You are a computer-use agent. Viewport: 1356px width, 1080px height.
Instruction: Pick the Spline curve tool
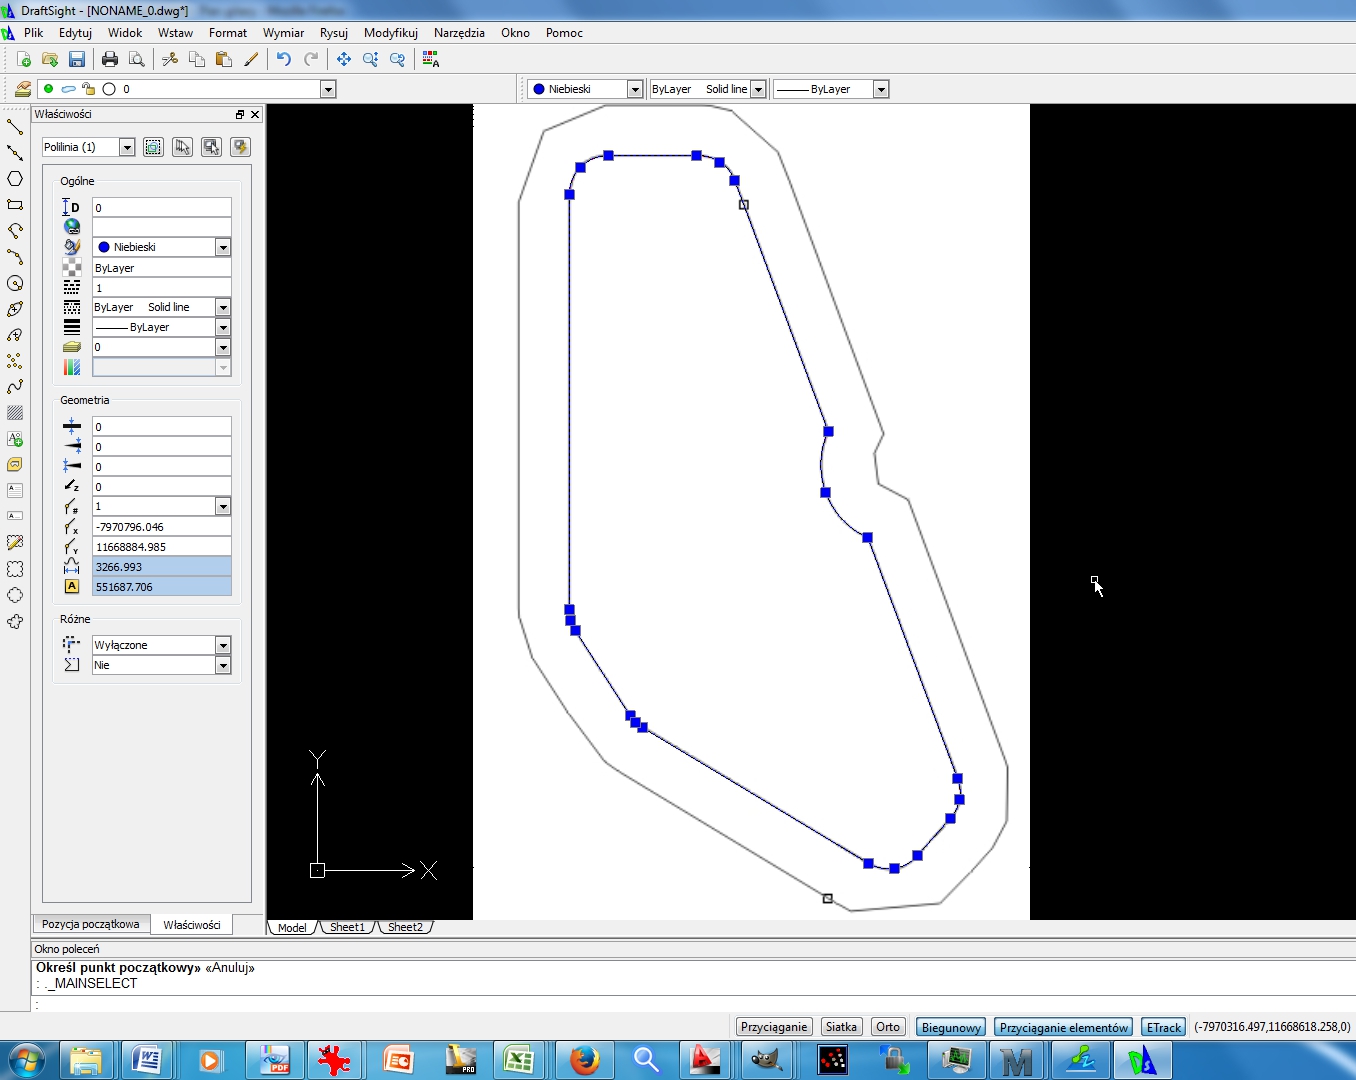pyautogui.click(x=15, y=387)
